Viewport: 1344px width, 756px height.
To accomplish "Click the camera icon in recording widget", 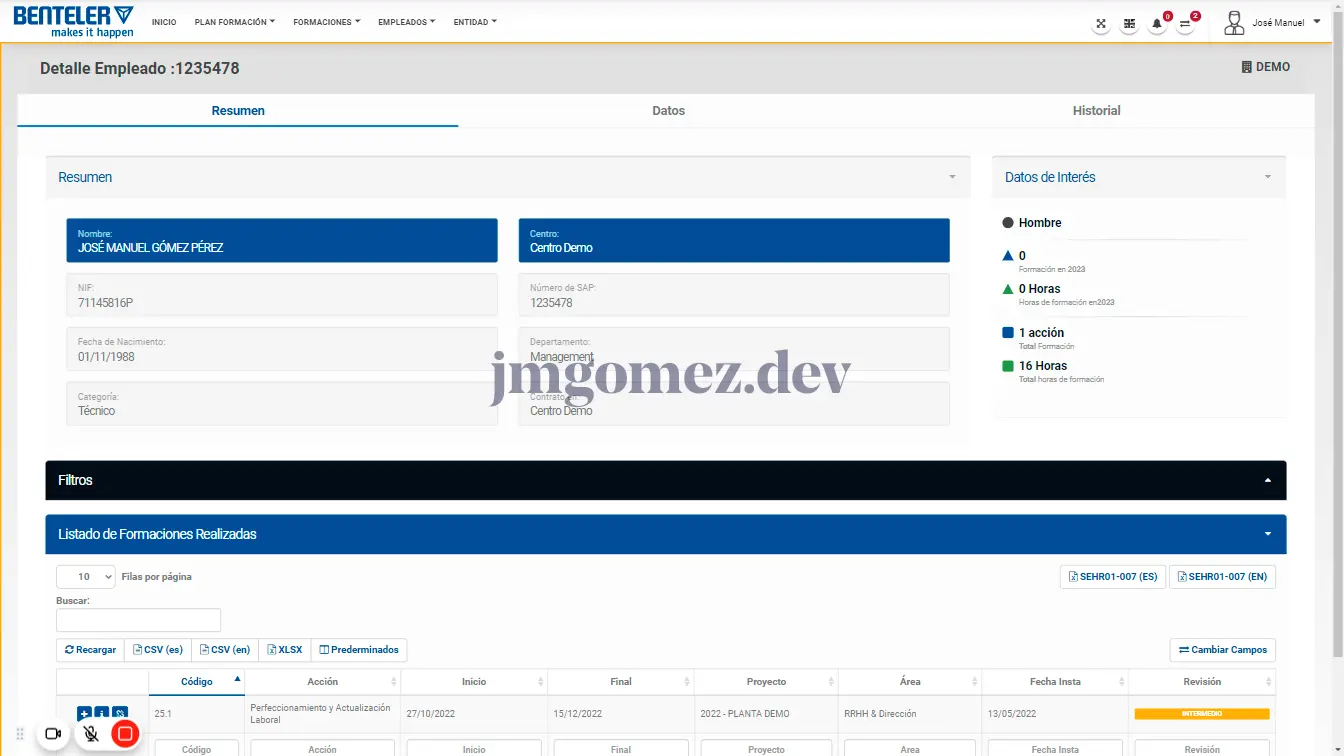I will [x=53, y=734].
